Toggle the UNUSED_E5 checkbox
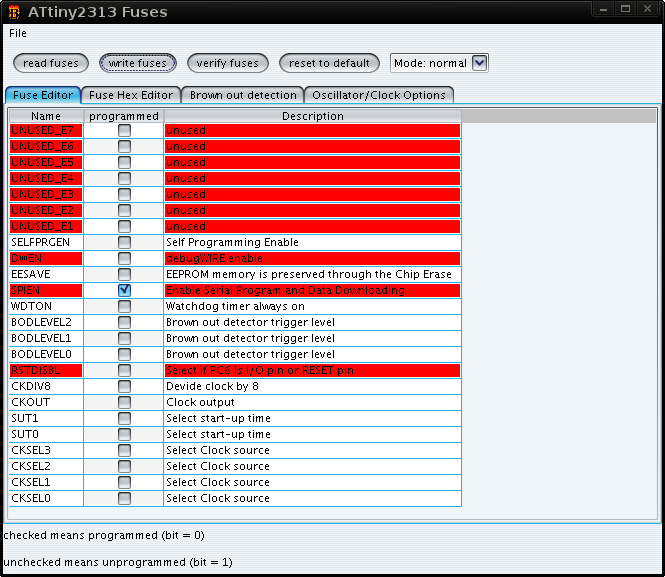665x577 pixels. click(x=124, y=162)
